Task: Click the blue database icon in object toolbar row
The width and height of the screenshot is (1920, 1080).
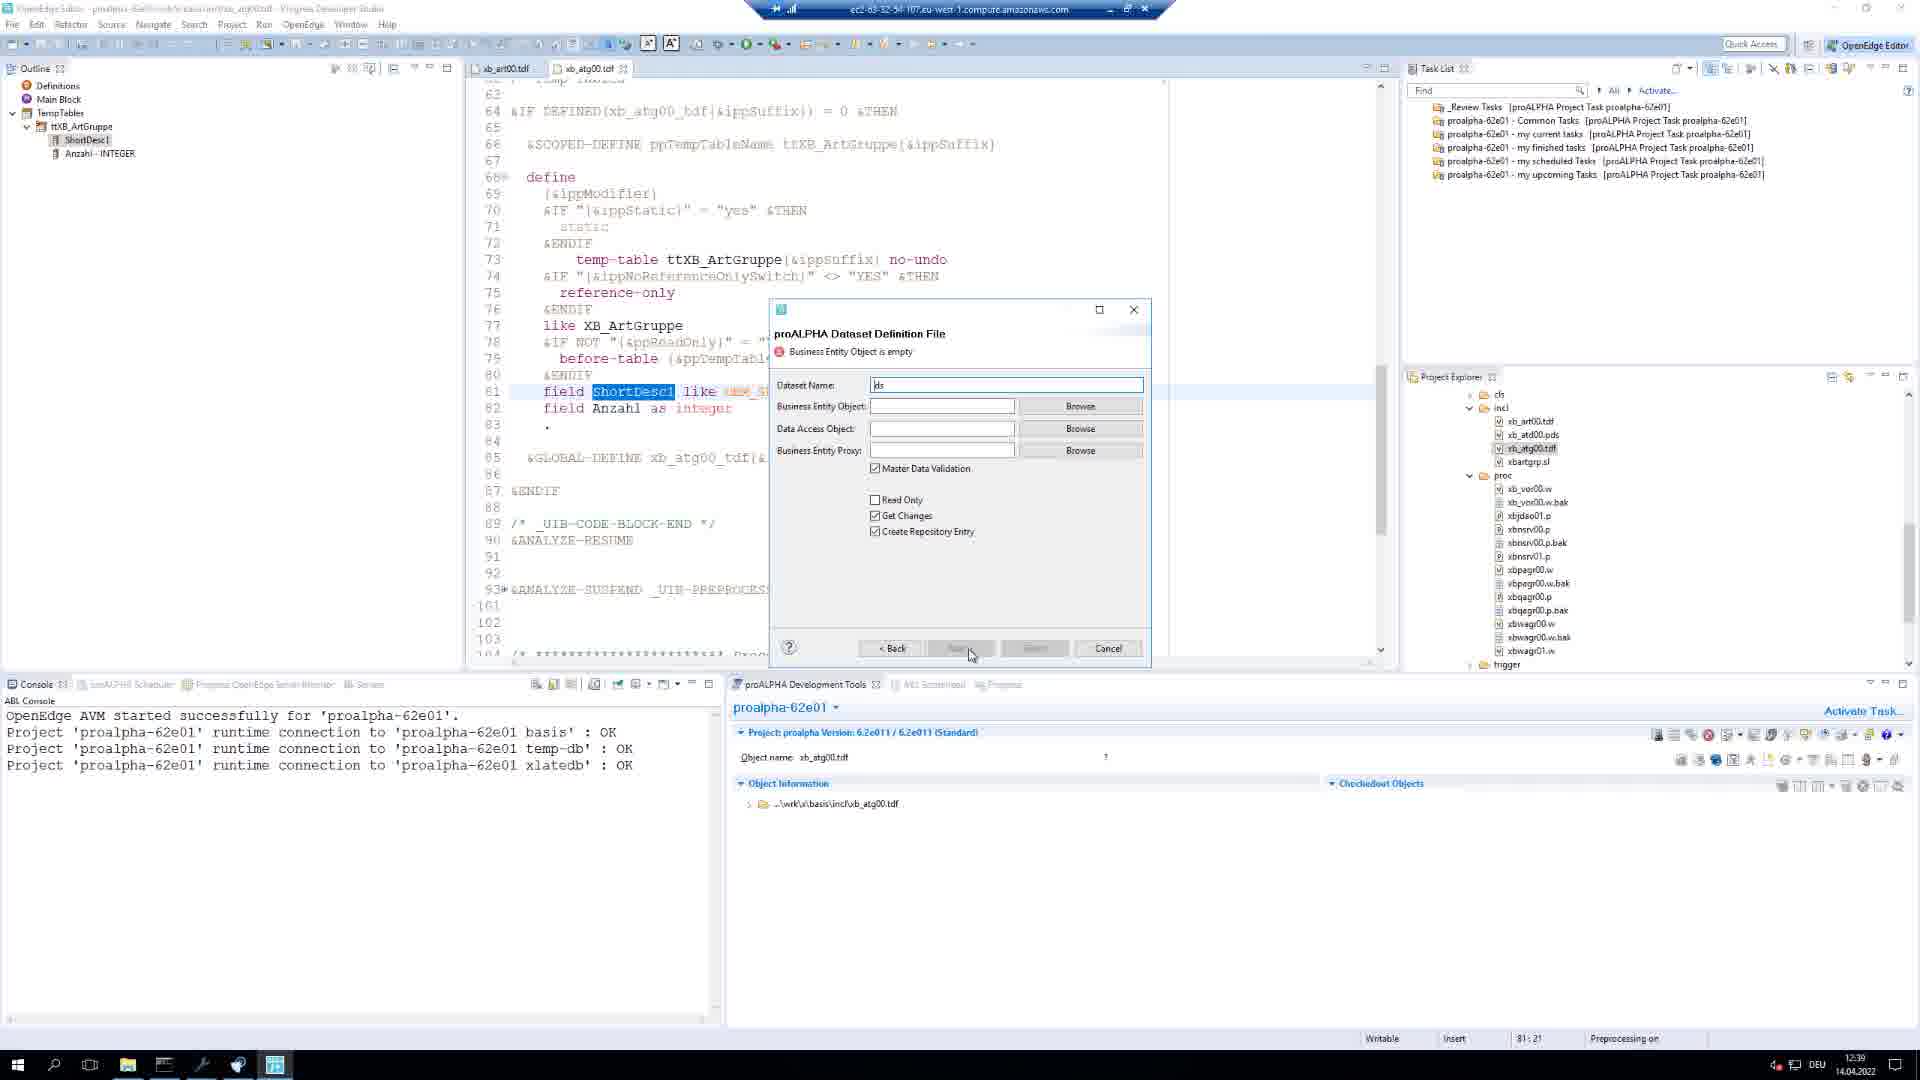Action: tap(1716, 760)
